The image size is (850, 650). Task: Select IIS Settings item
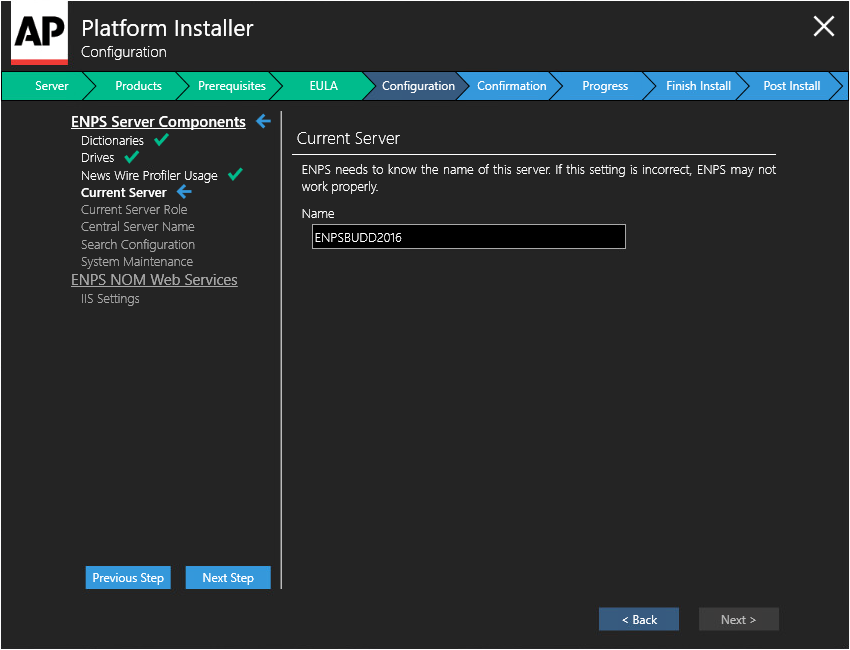[110, 299]
